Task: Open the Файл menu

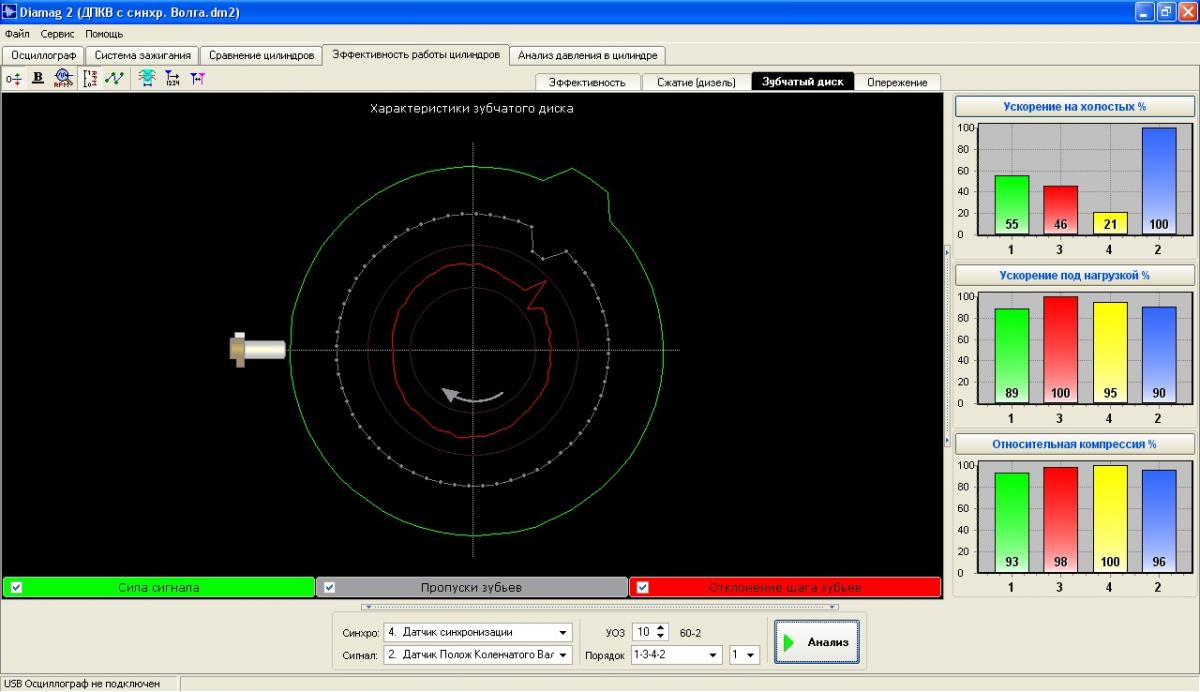Action: pos(17,34)
